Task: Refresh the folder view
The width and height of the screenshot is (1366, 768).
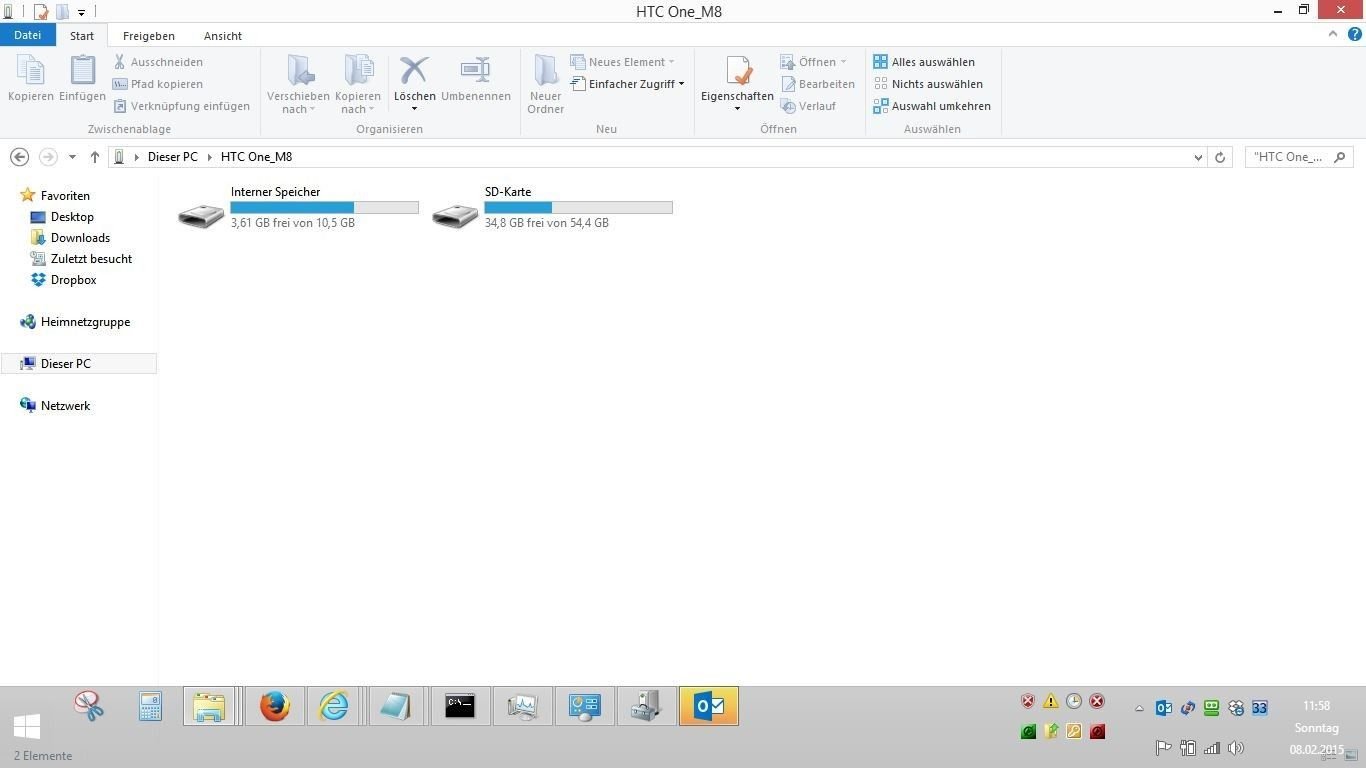Action: (1220, 157)
